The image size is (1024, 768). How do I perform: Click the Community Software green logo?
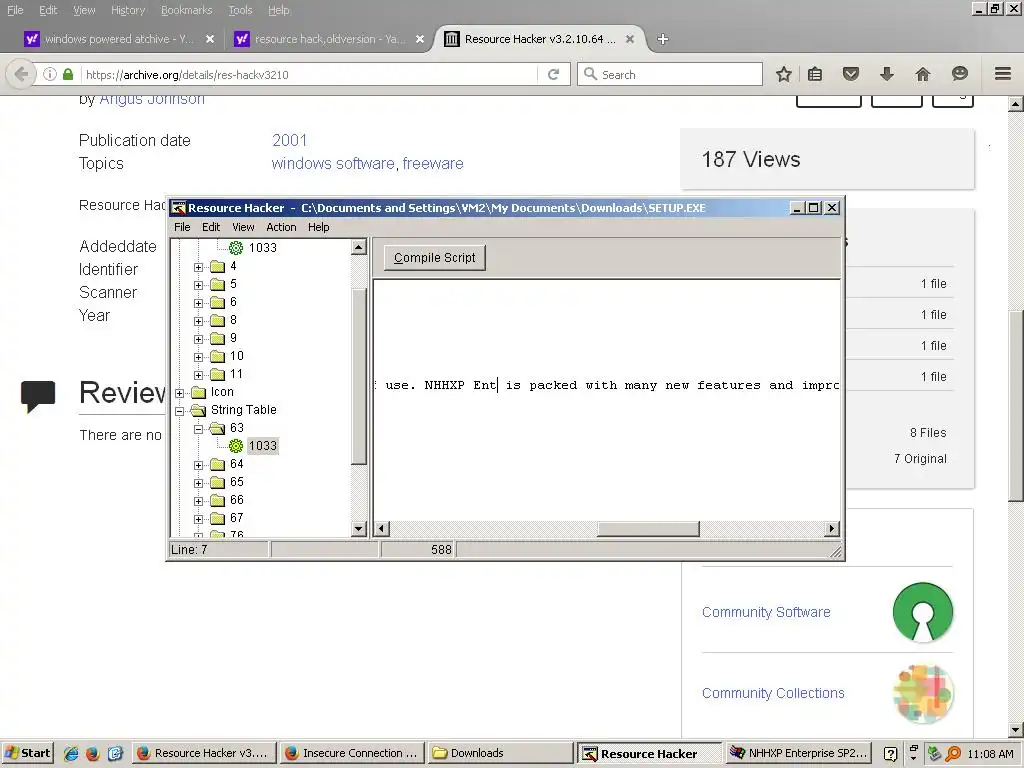click(x=922, y=612)
